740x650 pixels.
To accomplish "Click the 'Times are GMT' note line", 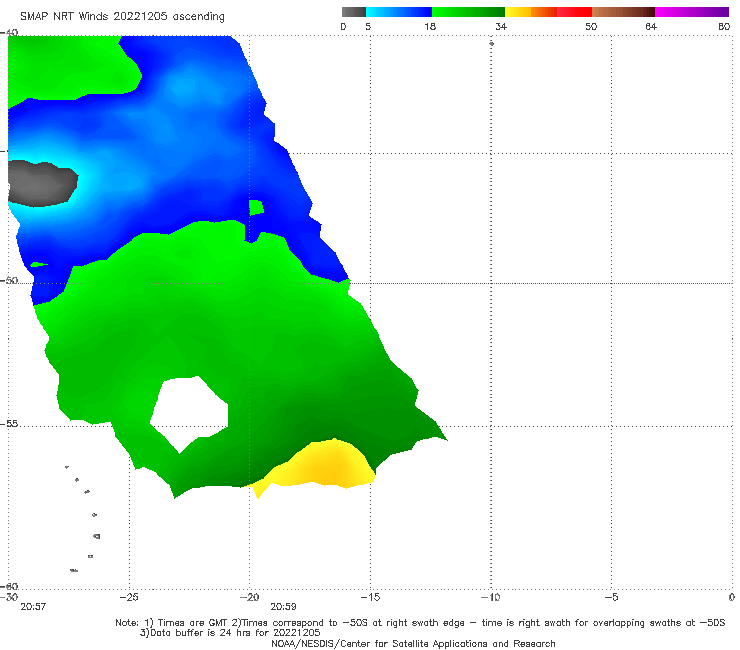I will [420, 623].
